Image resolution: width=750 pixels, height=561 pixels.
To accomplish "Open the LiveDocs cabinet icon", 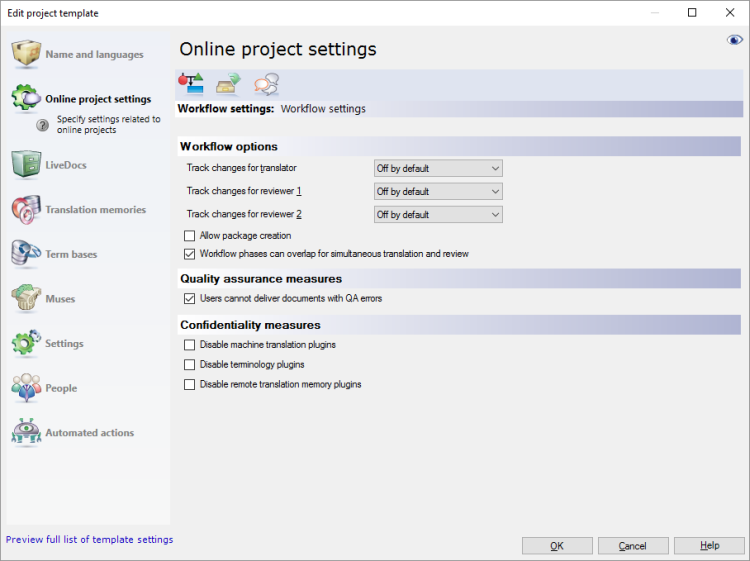I will pyautogui.click(x=26, y=164).
